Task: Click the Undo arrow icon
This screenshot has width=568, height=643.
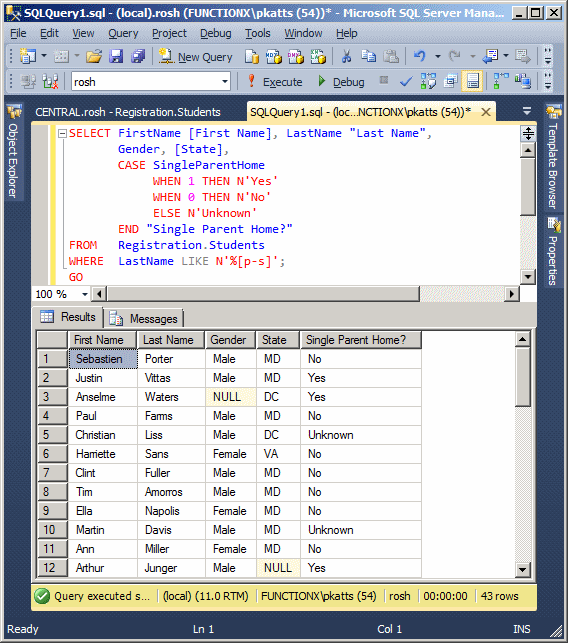Action: point(420,56)
